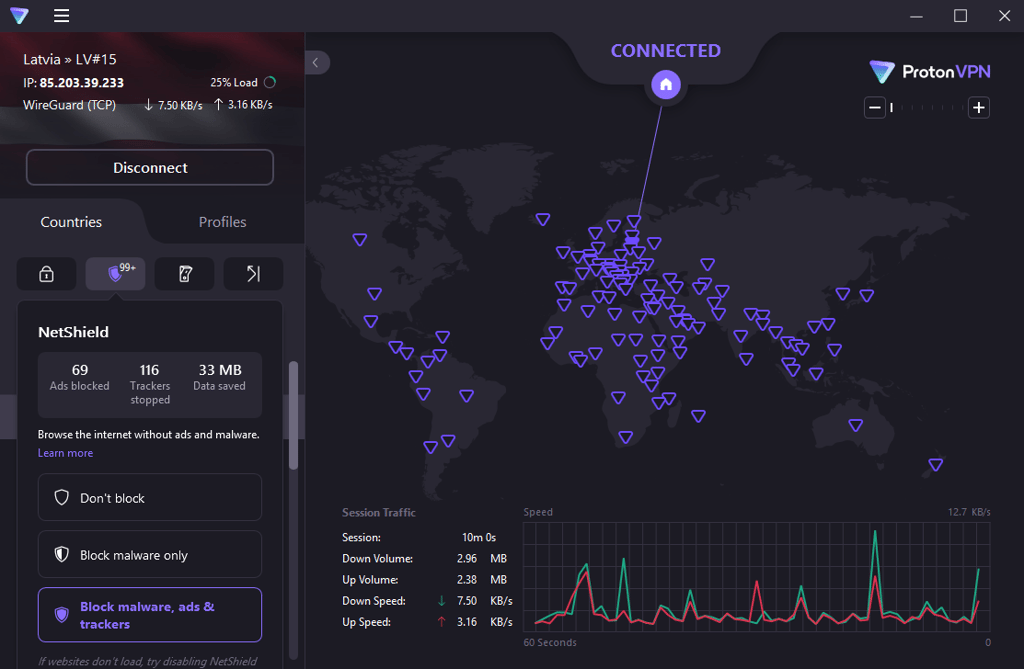The width and height of the screenshot is (1024, 669).
Task: Select the NetShield shield icon
Action: (116, 274)
